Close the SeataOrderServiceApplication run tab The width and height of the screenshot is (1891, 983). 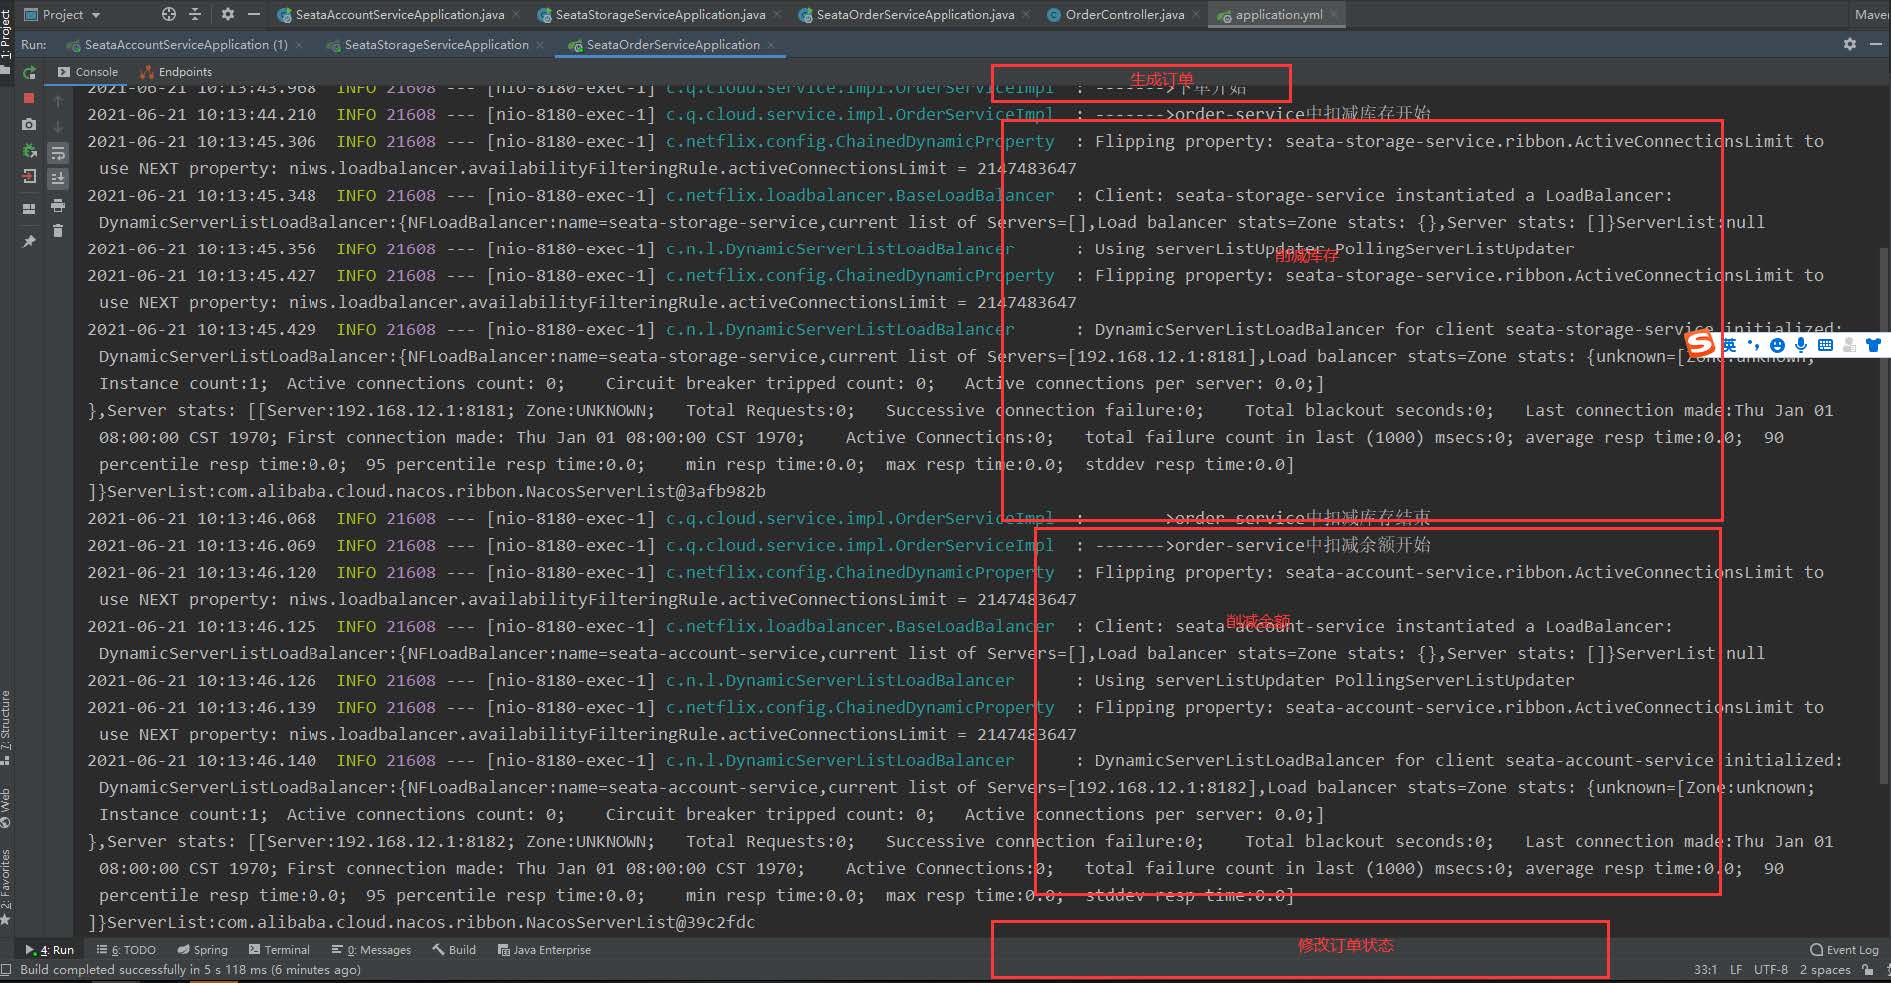tap(771, 45)
